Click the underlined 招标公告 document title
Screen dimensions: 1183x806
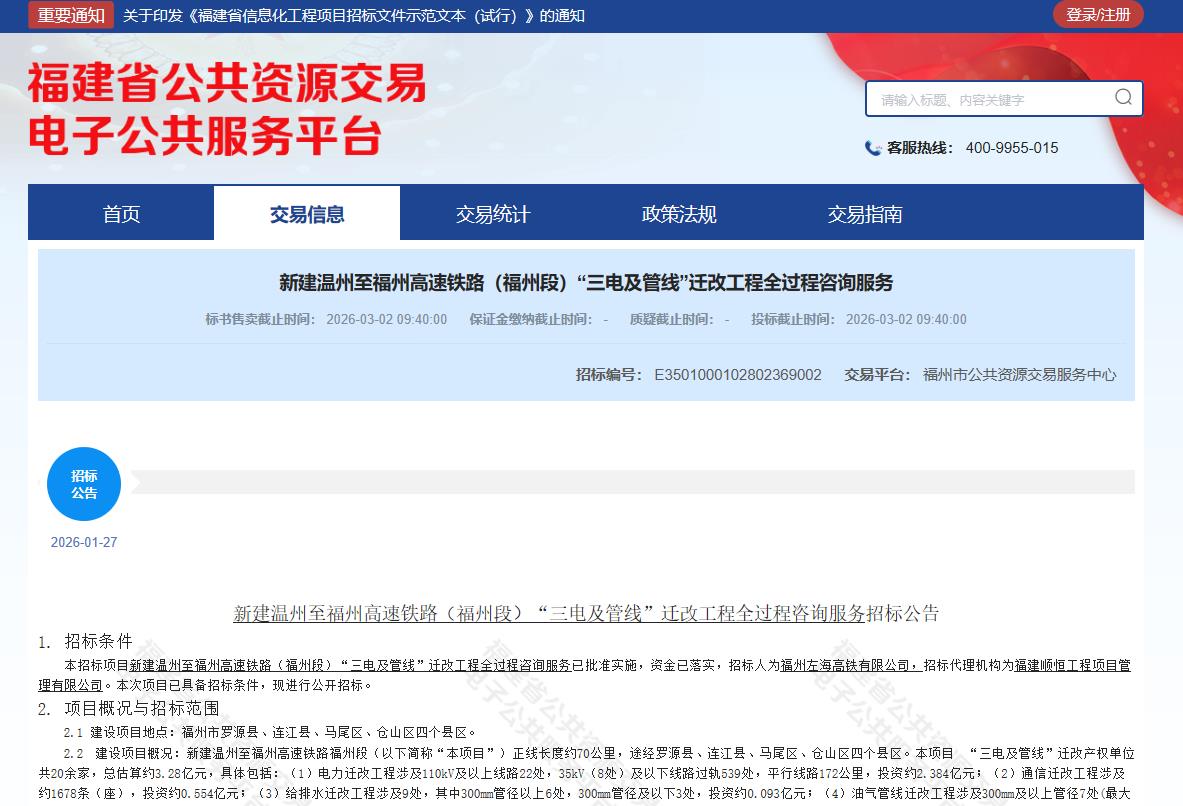click(x=586, y=613)
